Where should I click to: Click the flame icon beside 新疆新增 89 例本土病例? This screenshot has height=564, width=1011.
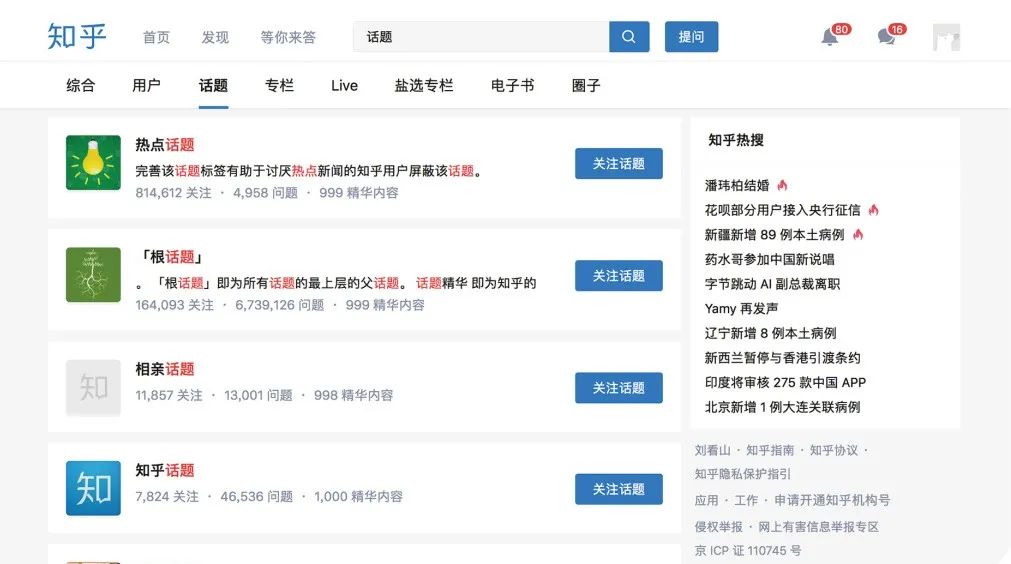[858, 234]
